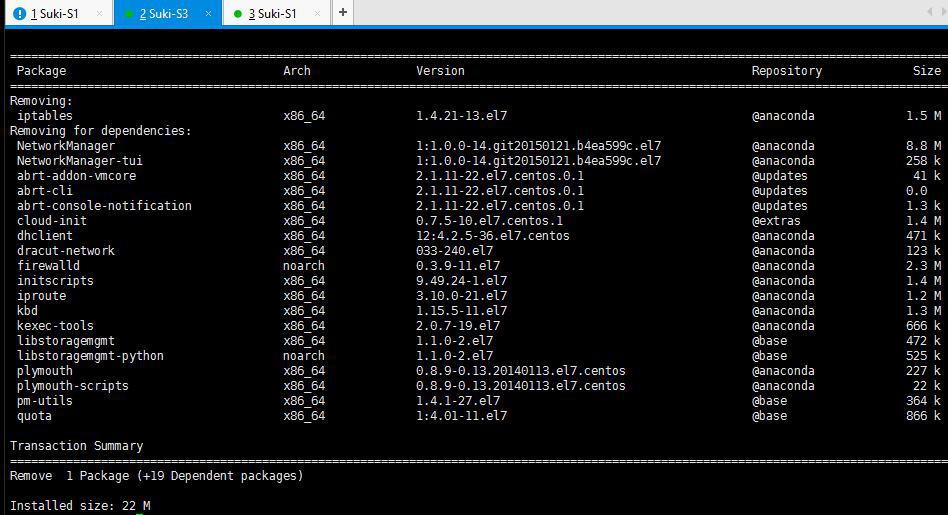
Task: Click the Package column header text
Action: point(41,71)
